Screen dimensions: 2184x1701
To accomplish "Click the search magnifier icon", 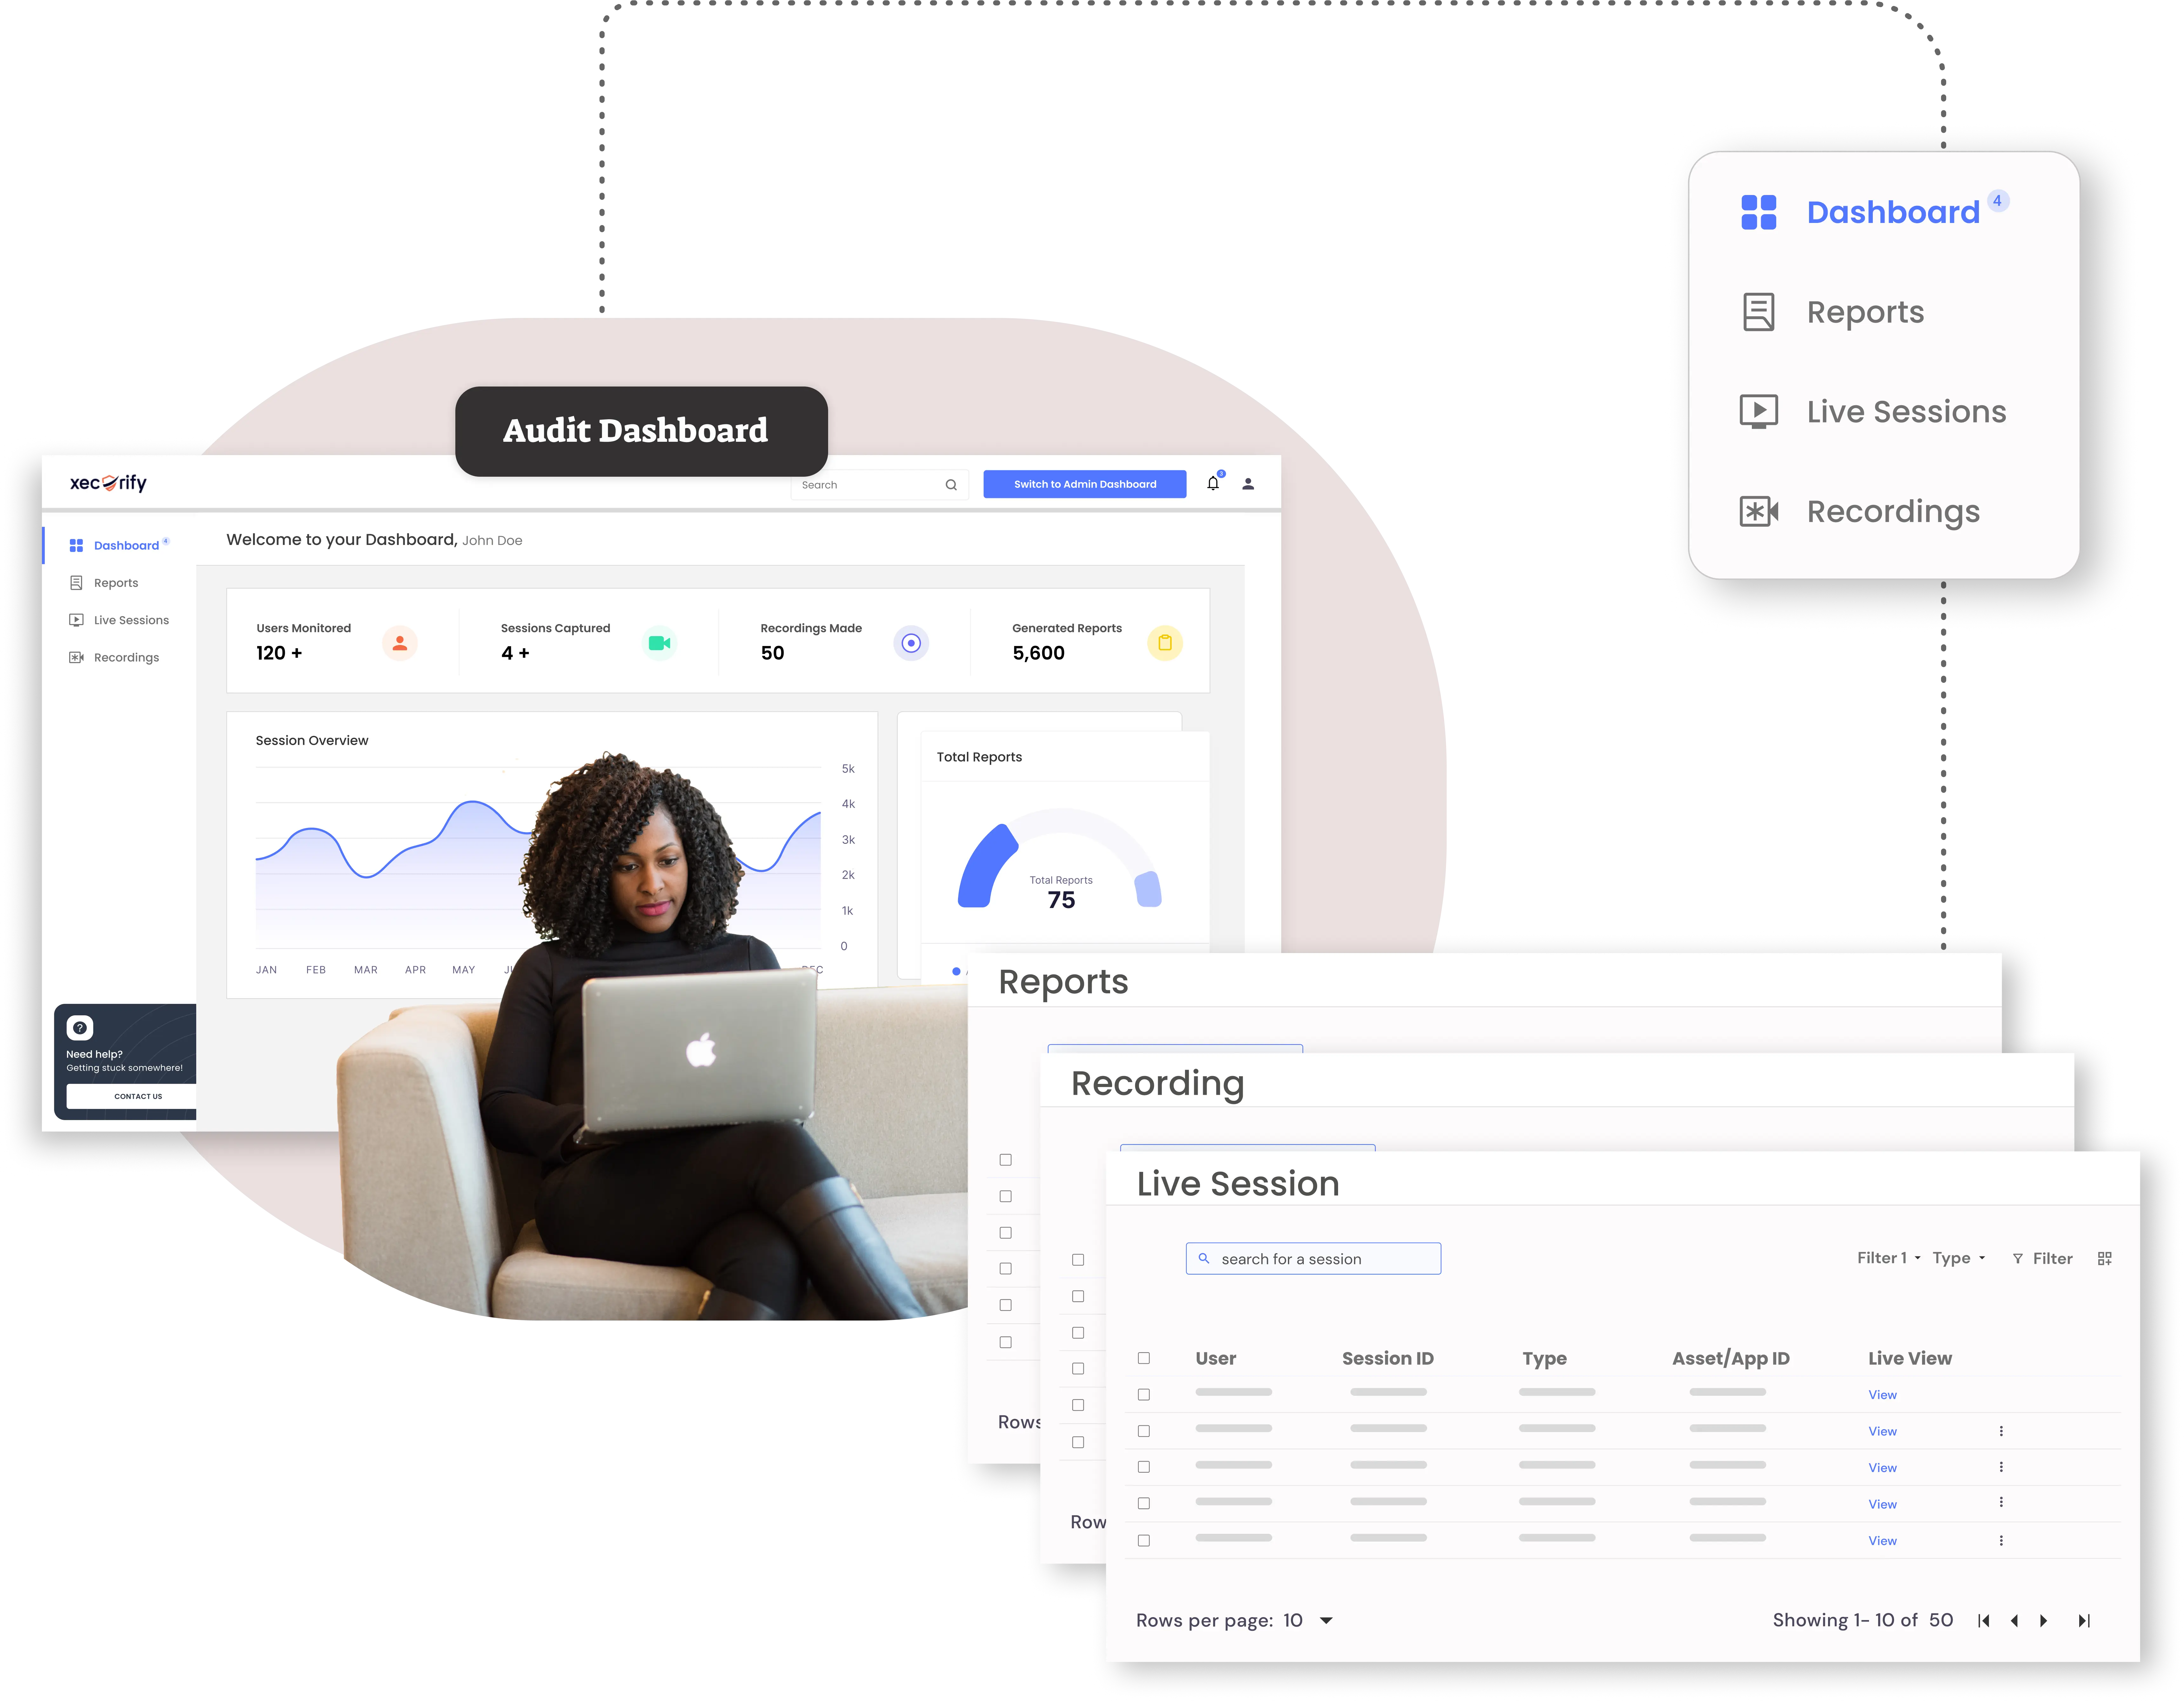I will 948,484.
